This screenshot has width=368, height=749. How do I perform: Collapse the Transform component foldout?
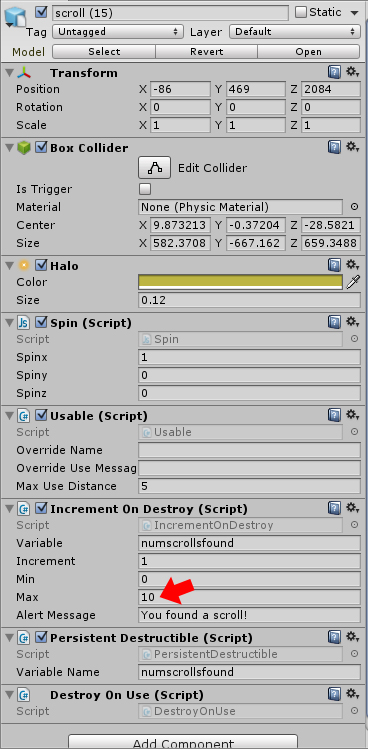click(x=9, y=73)
